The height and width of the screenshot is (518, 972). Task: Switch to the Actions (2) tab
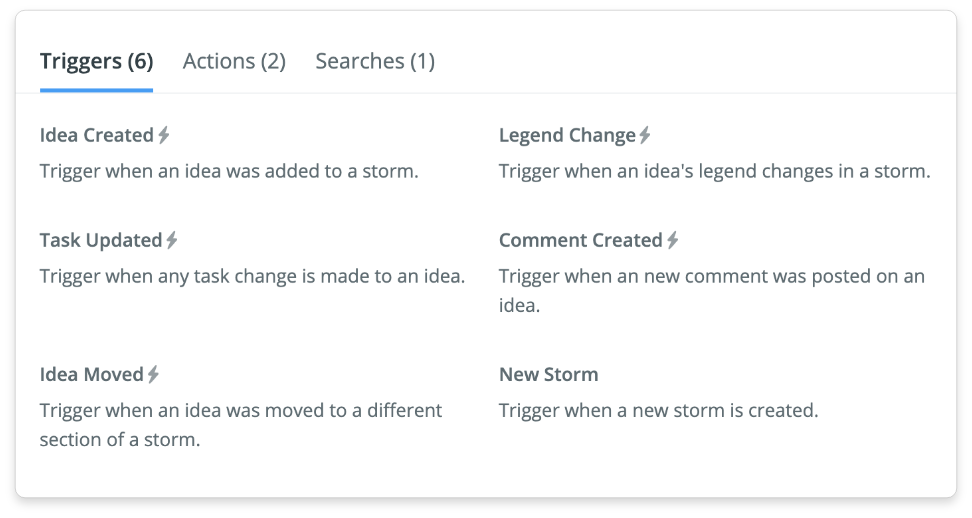(234, 61)
